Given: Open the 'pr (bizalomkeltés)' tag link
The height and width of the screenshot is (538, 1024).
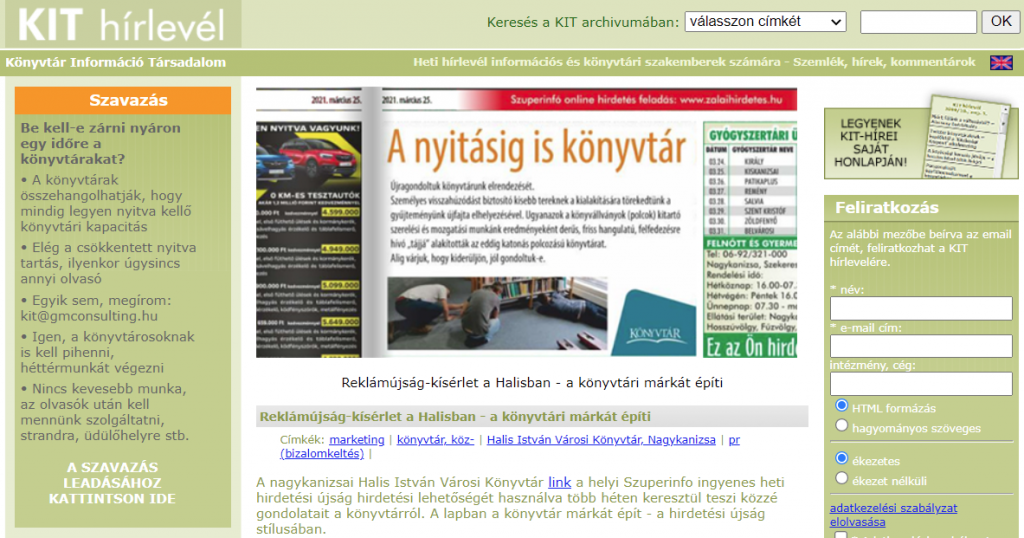Looking at the screenshot, I should coord(322,454).
